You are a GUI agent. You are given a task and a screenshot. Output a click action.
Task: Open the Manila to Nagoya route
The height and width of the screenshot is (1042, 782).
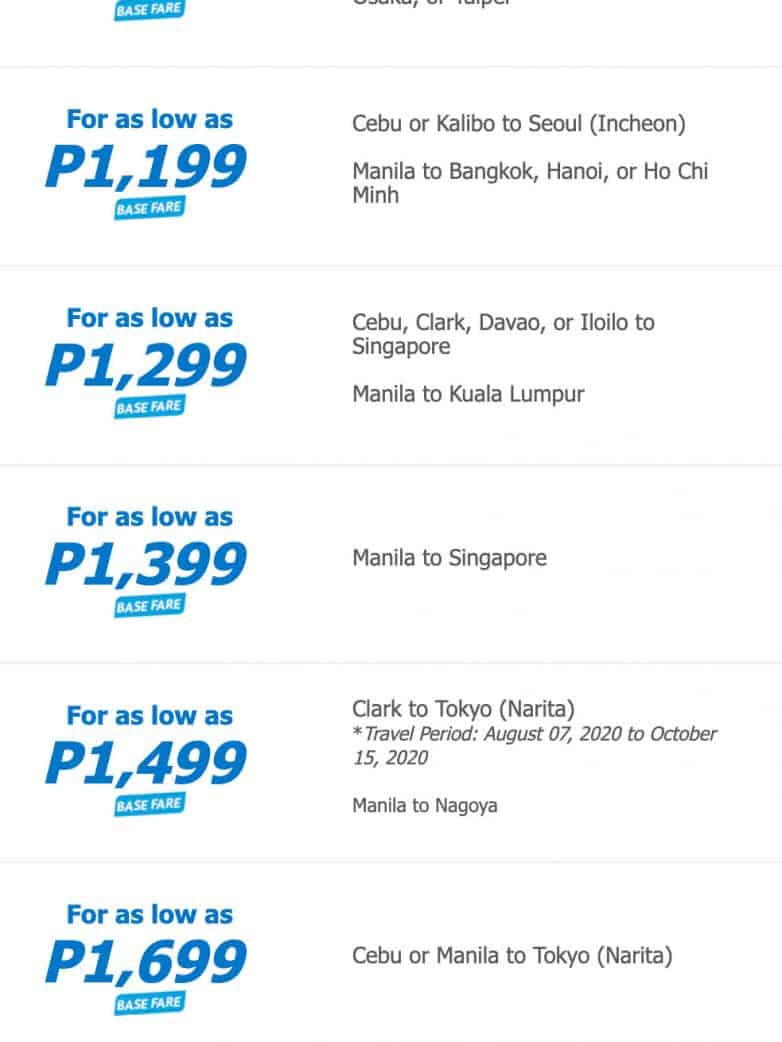pyautogui.click(x=424, y=805)
